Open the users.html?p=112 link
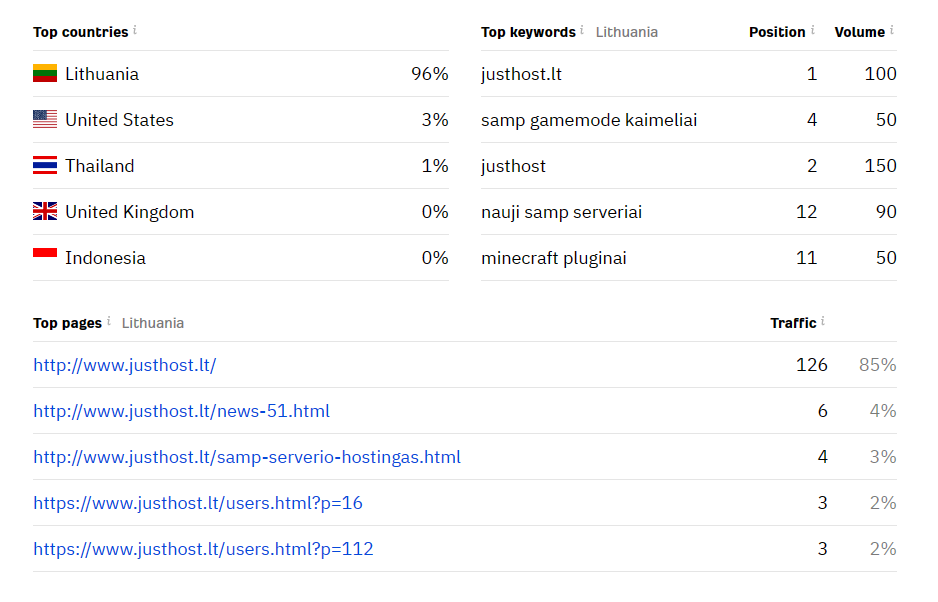The width and height of the screenshot is (938, 602). (203, 549)
